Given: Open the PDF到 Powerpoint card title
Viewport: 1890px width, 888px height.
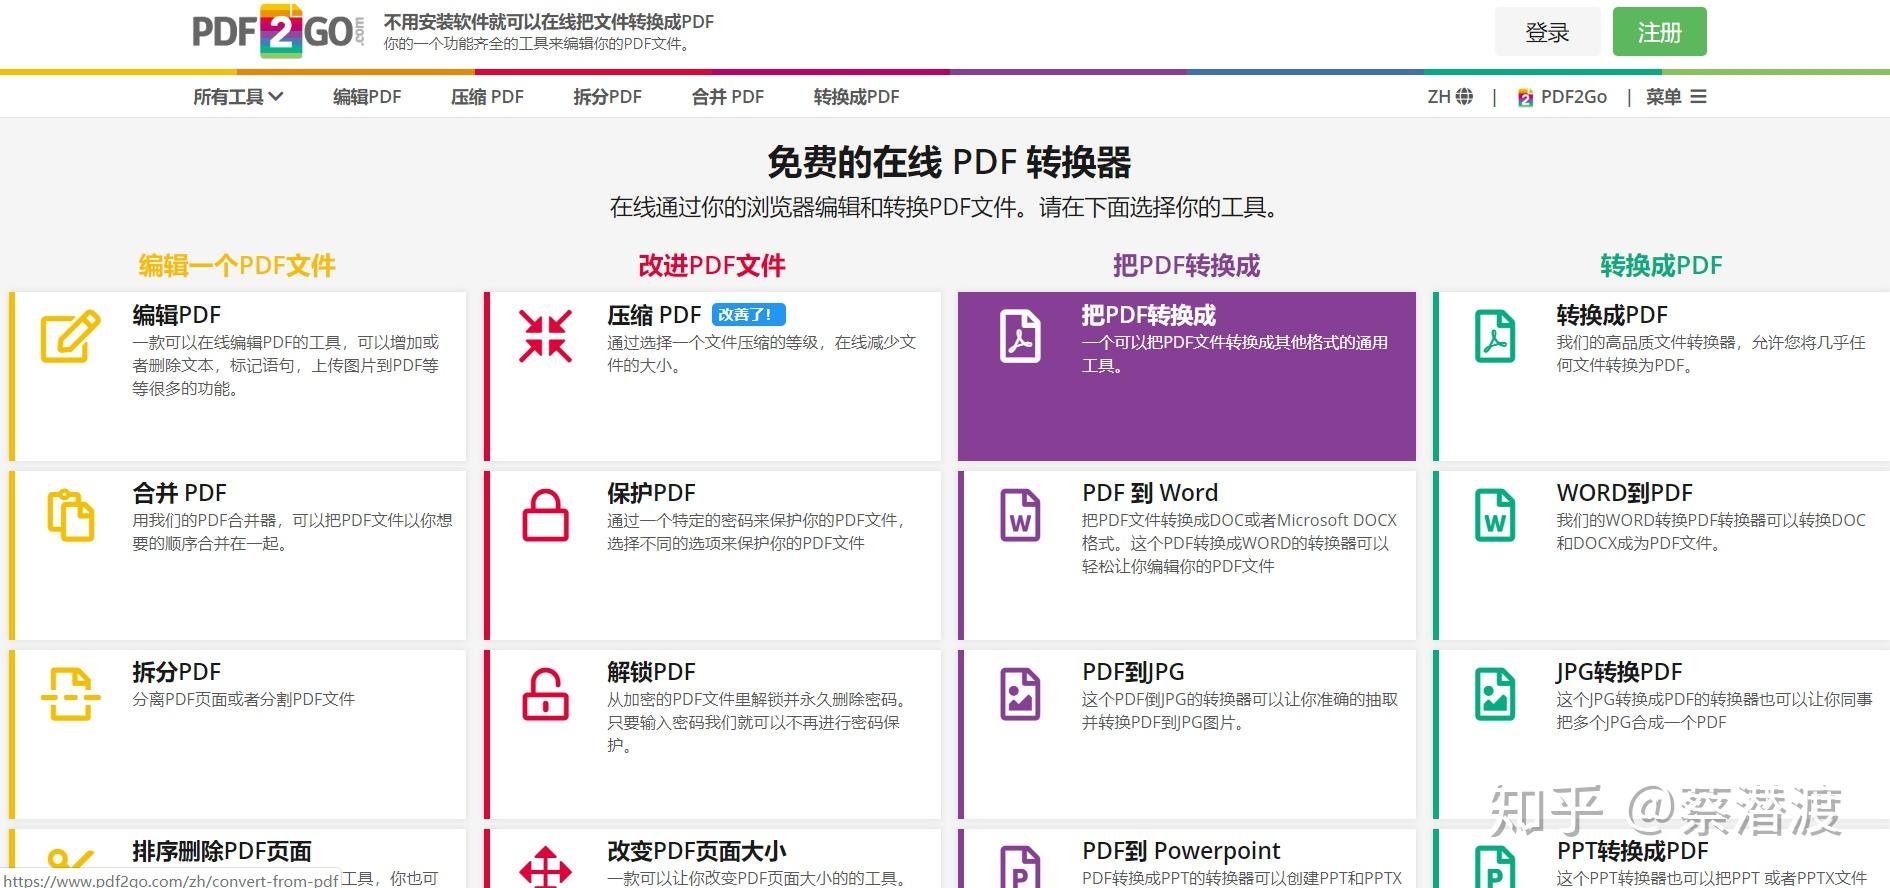Looking at the screenshot, I should click(1181, 851).
